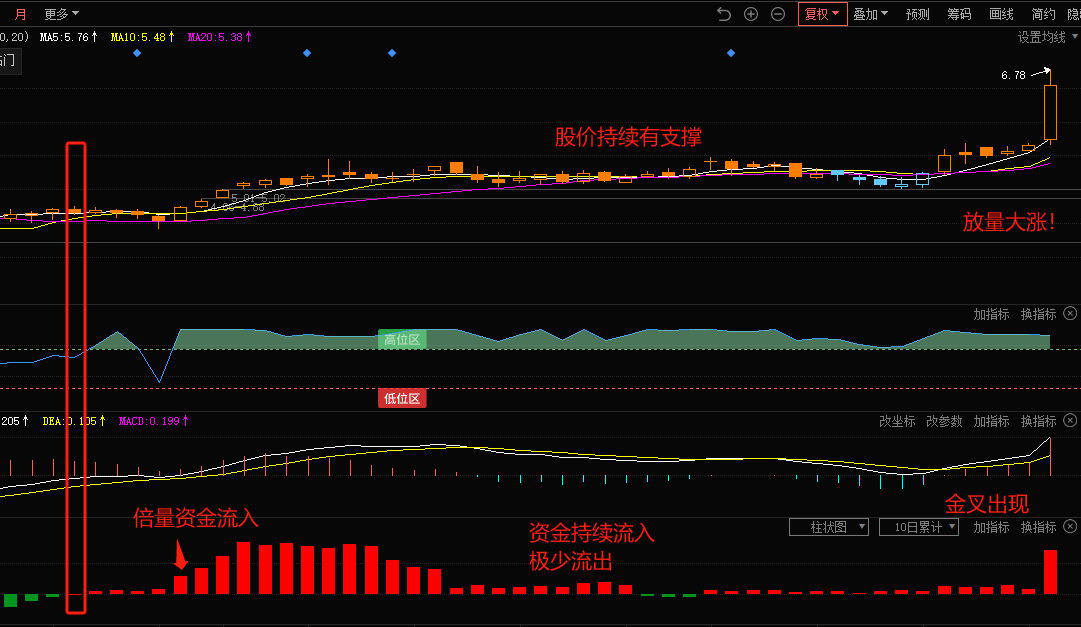Open the 10日累计 period dropdown
Image resolution: width=1081 pixels, height=627 pixels.
point(918,527)
